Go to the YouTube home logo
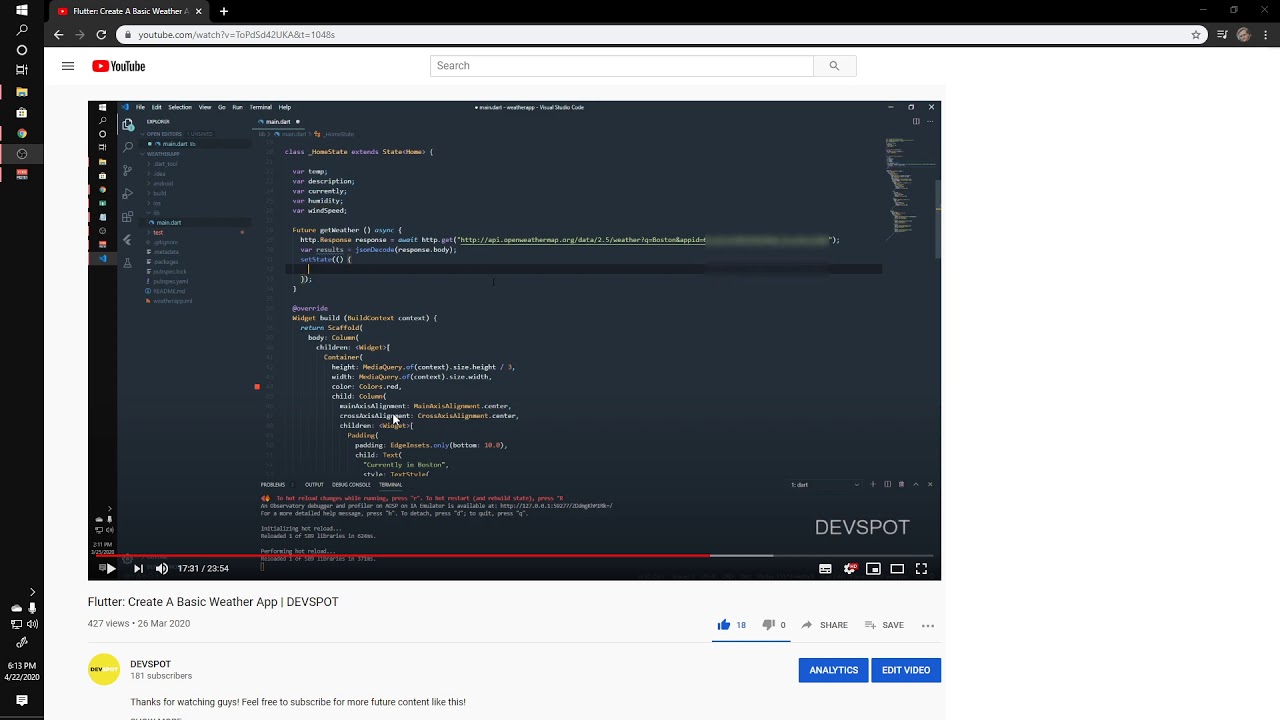Image resolution: width=1280 pixels, height=720 pixels. 119,66
